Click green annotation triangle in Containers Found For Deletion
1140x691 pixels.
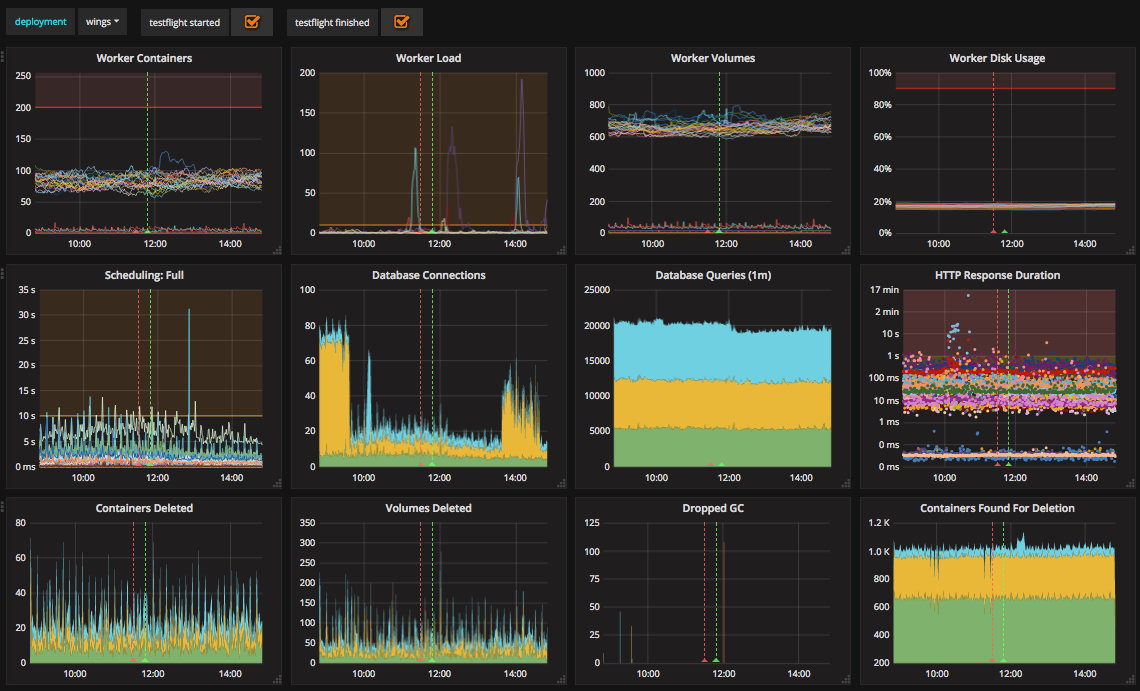point(1004,660)
